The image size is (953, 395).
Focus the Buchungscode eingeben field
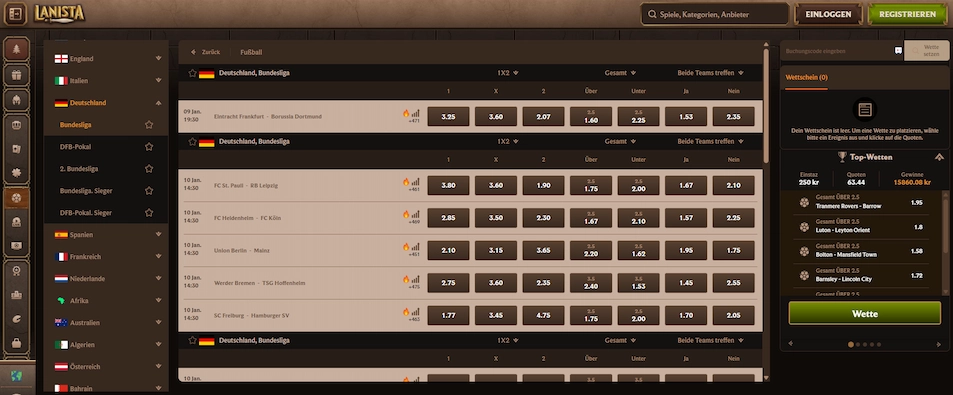(837, 51)
